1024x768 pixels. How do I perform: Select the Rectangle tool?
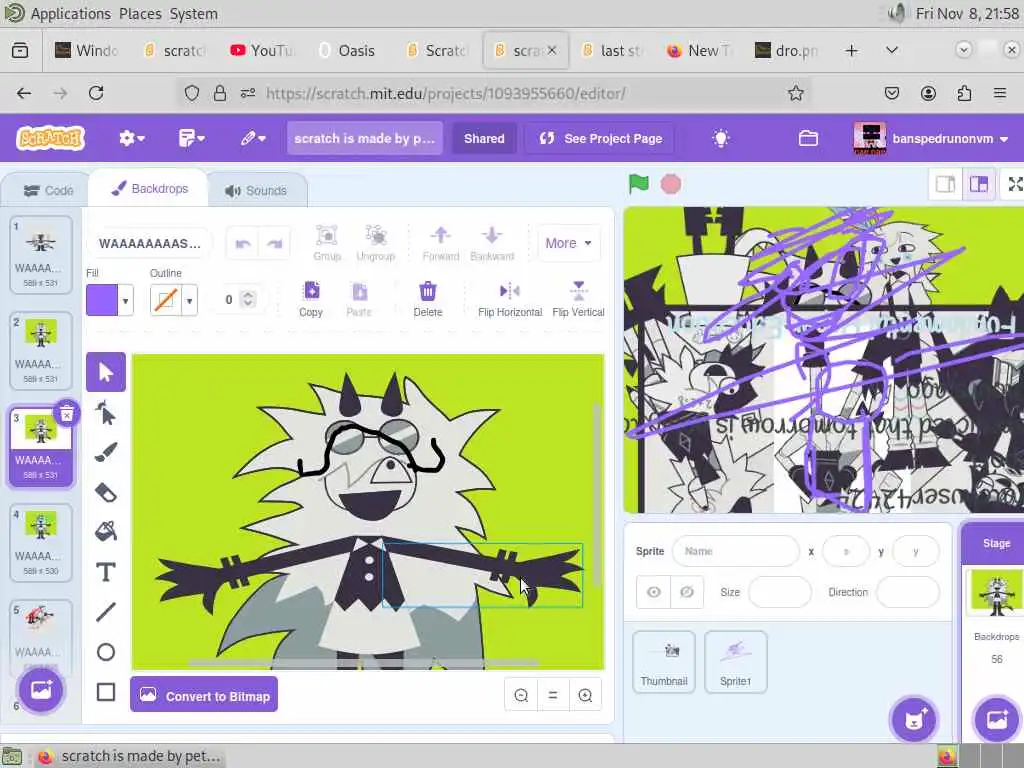pyautogui.click(x=106, y=692)
